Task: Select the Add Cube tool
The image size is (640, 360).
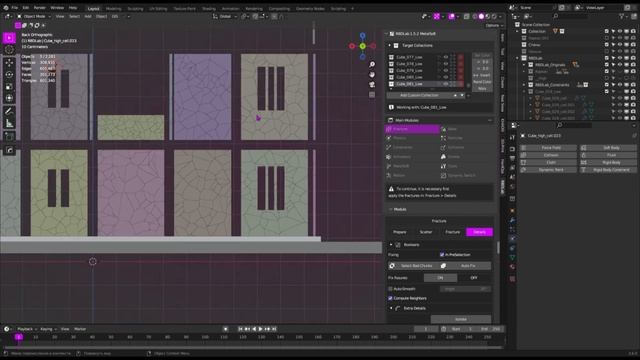Action: 9,136
